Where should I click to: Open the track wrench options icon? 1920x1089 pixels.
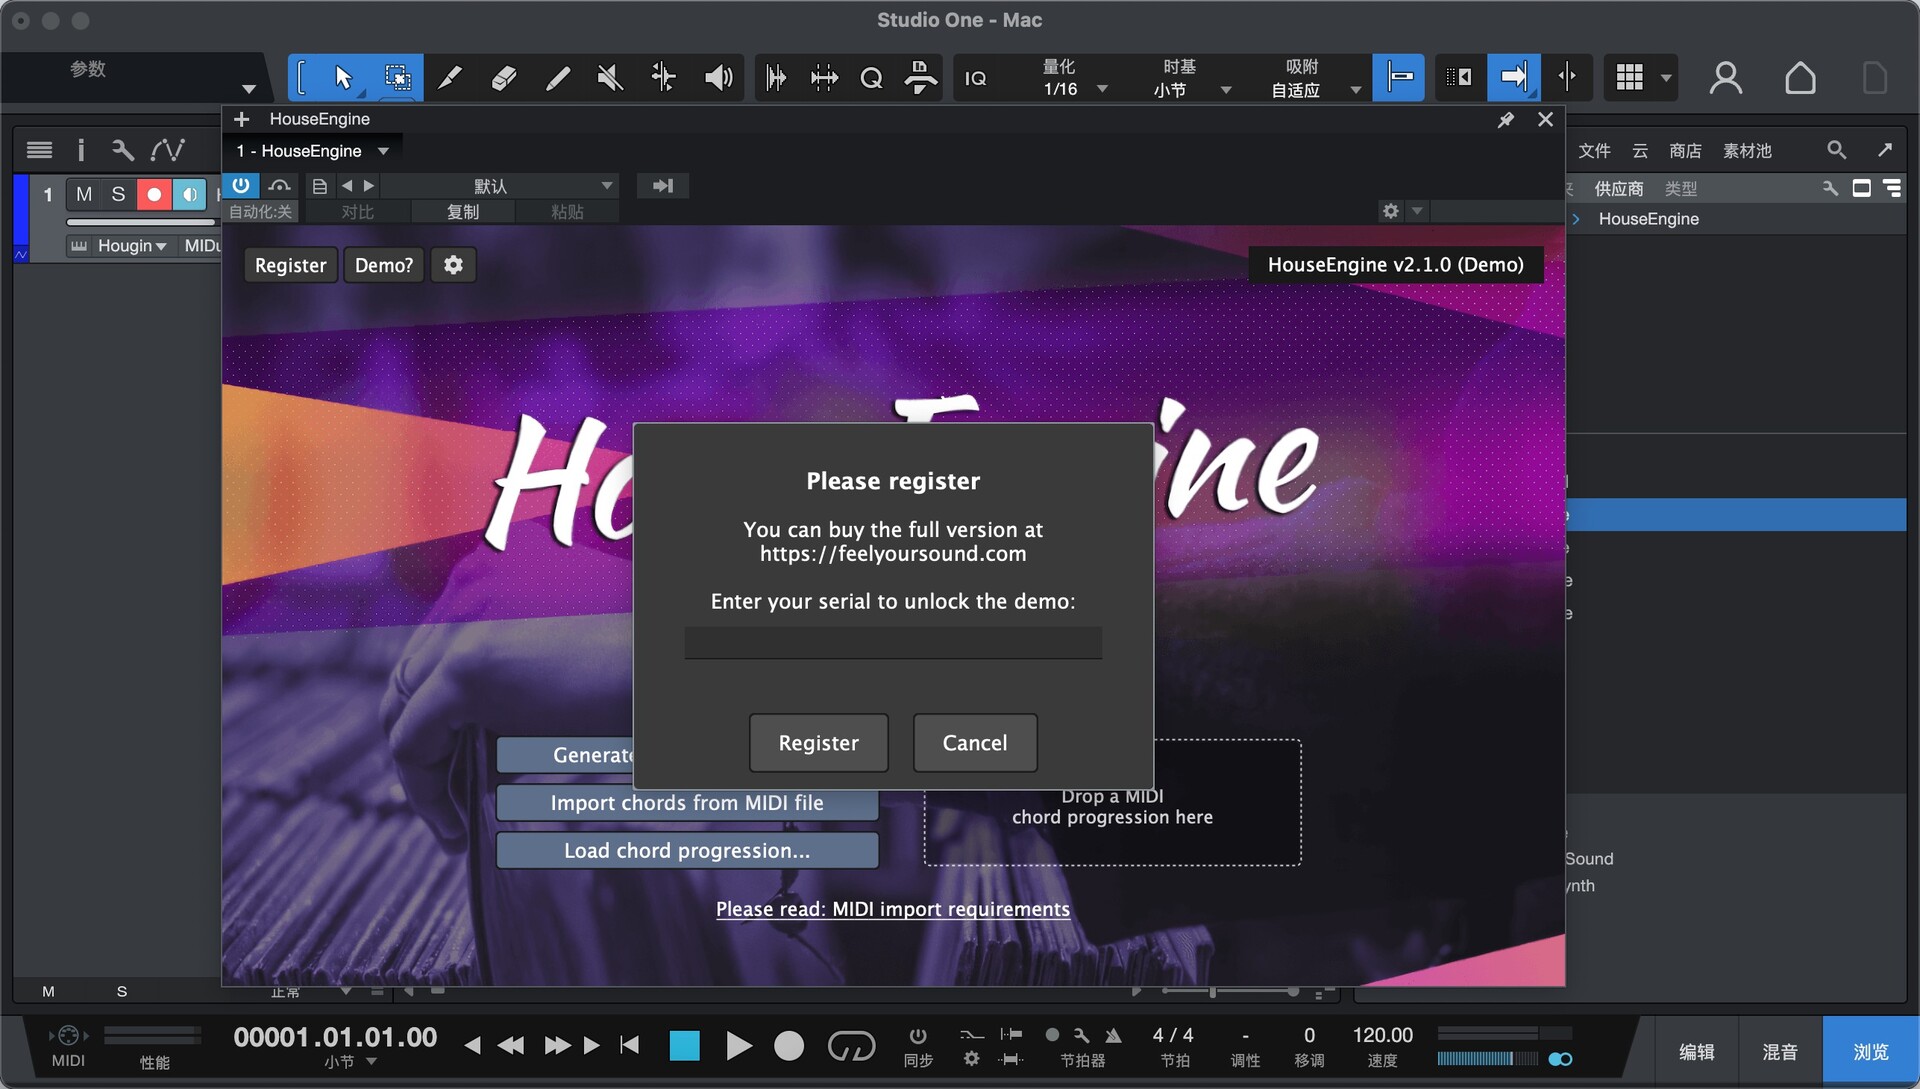pos(123,150)
